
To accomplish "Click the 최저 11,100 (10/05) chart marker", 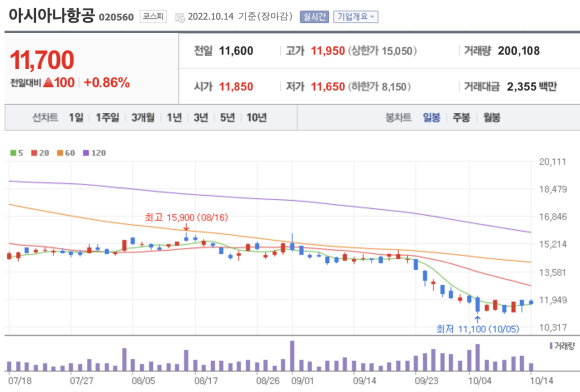I will click(x=478, y=329).
